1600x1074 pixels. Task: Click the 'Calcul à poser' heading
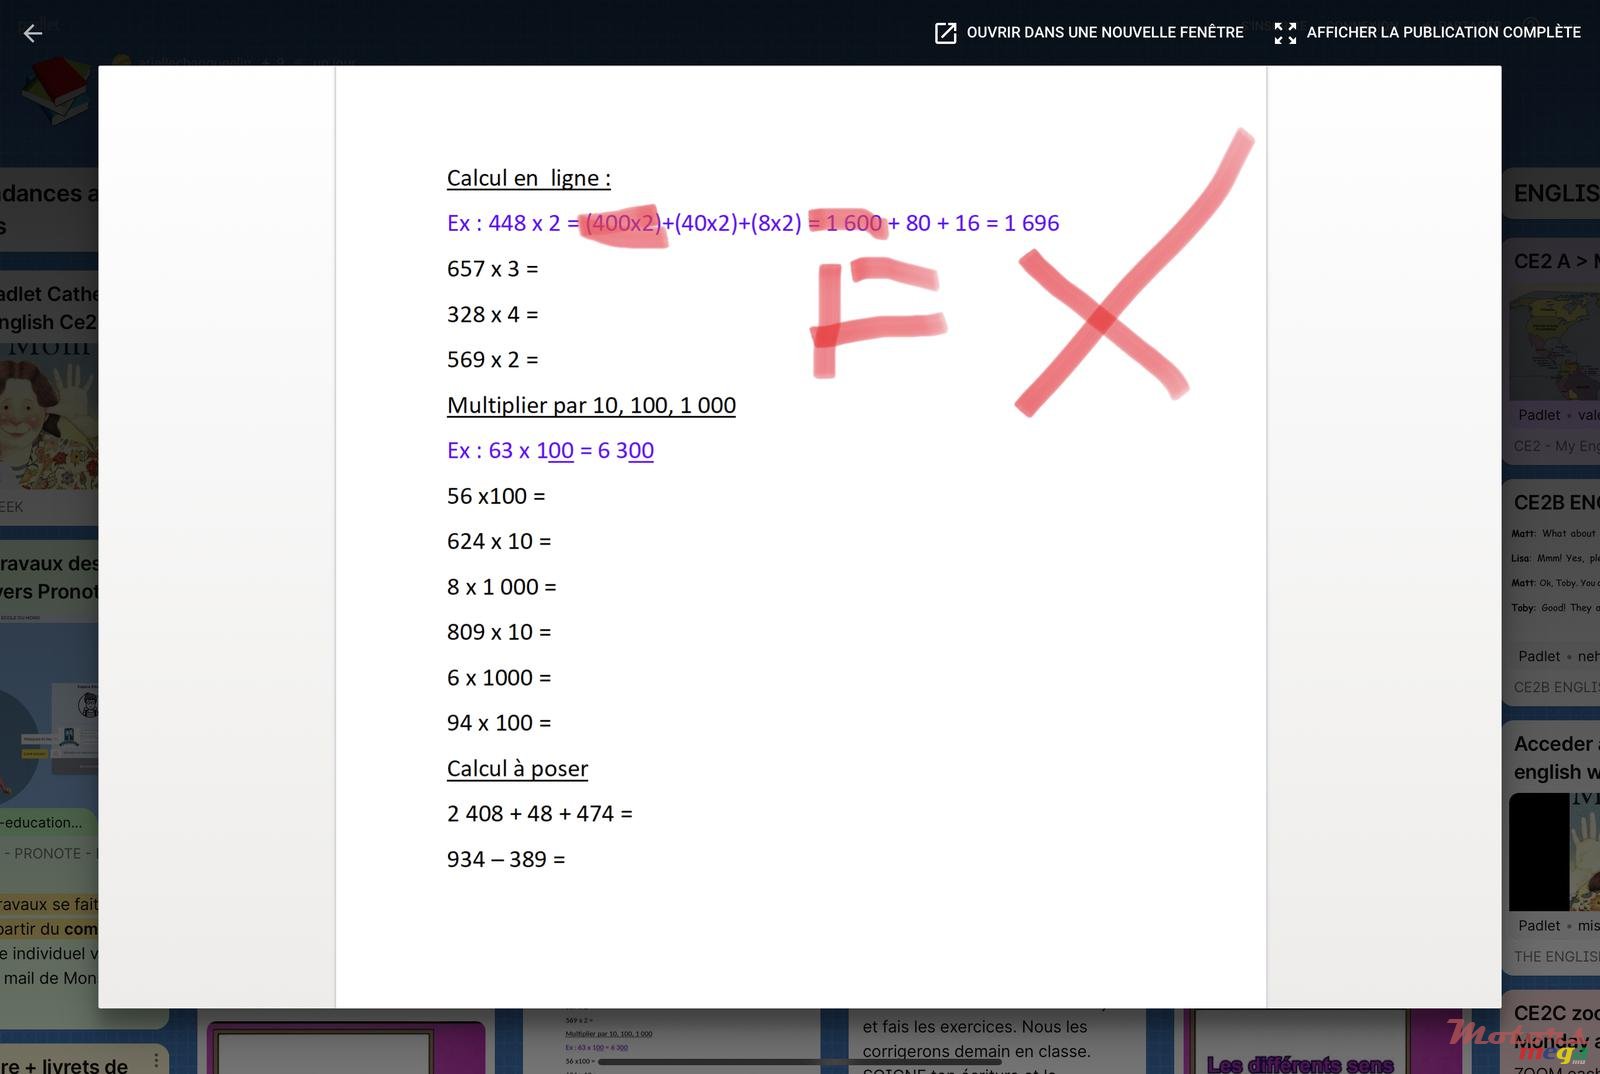click(x=517, y=768)
